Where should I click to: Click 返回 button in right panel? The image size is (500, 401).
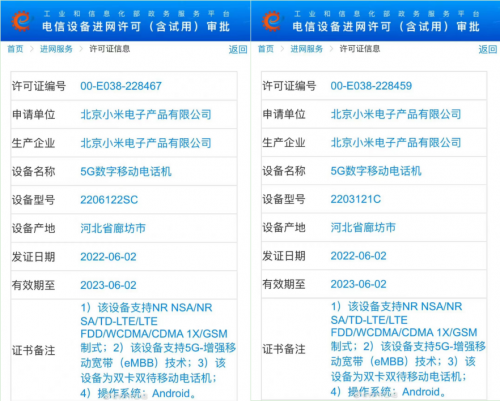click(x=488, y=49)
